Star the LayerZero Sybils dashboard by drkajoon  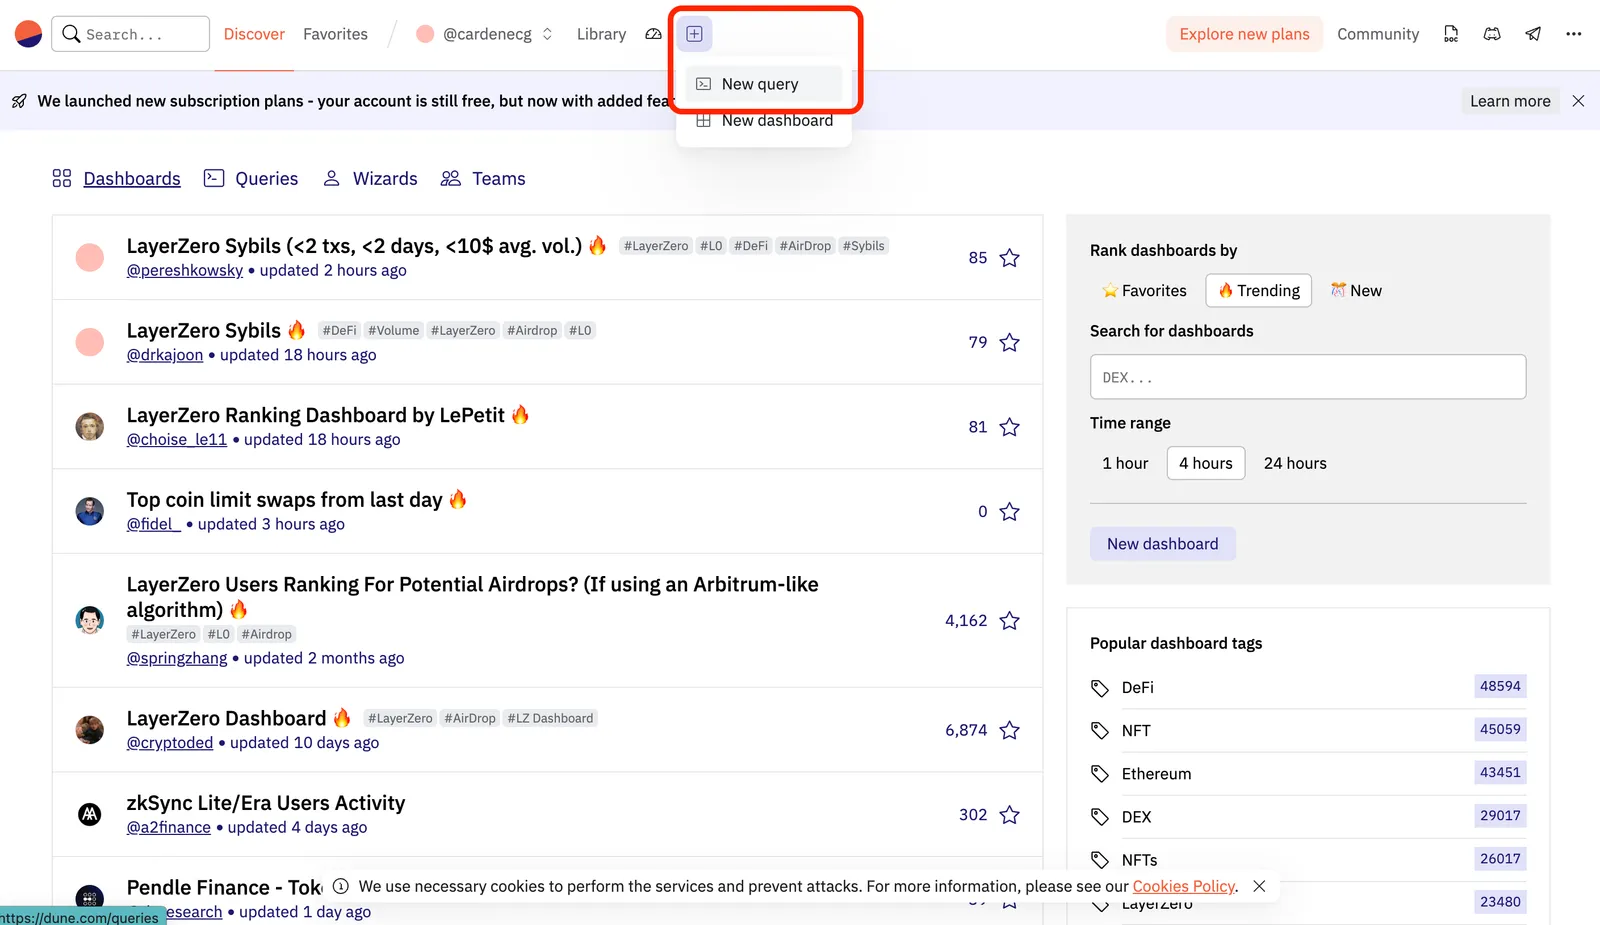click(x=1010, y=342)
